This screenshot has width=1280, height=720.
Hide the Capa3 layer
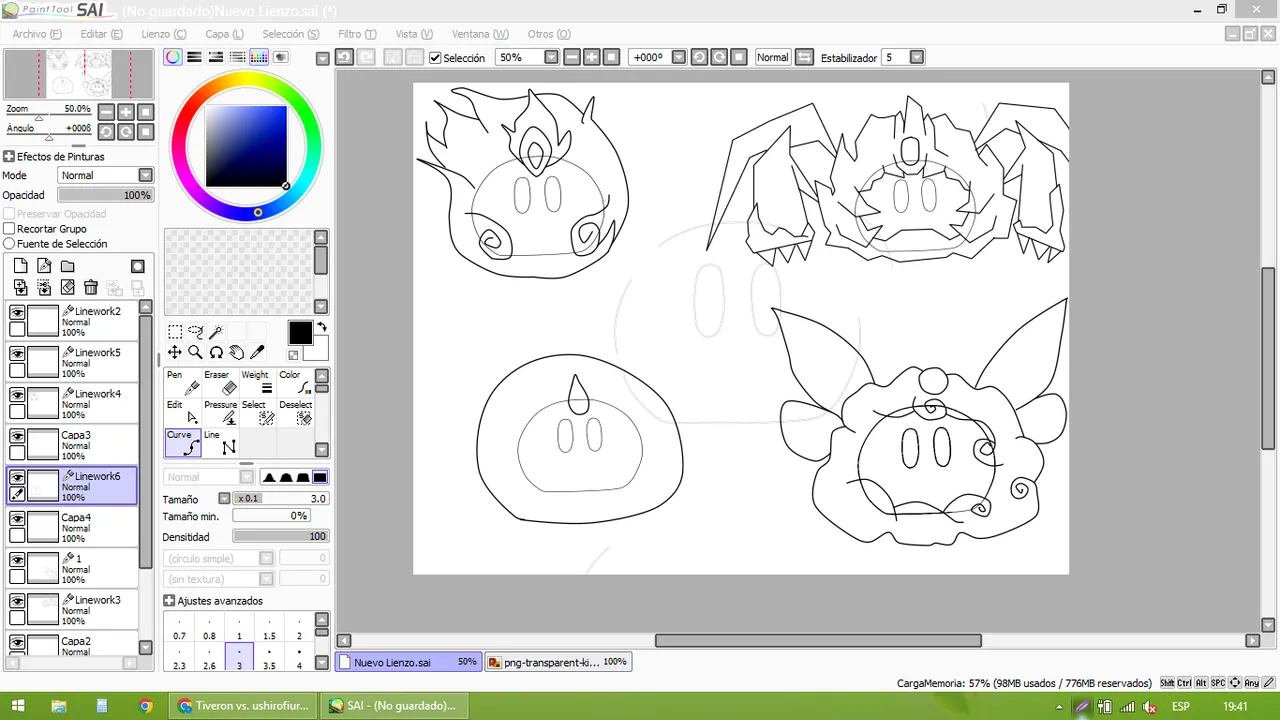point(17,436)
